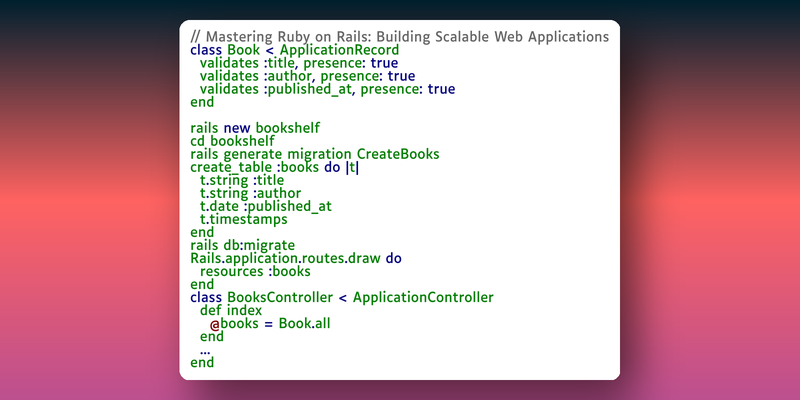Click the line "cd bookshelf"
Viewport: 800px width, 400px height.
232,141
